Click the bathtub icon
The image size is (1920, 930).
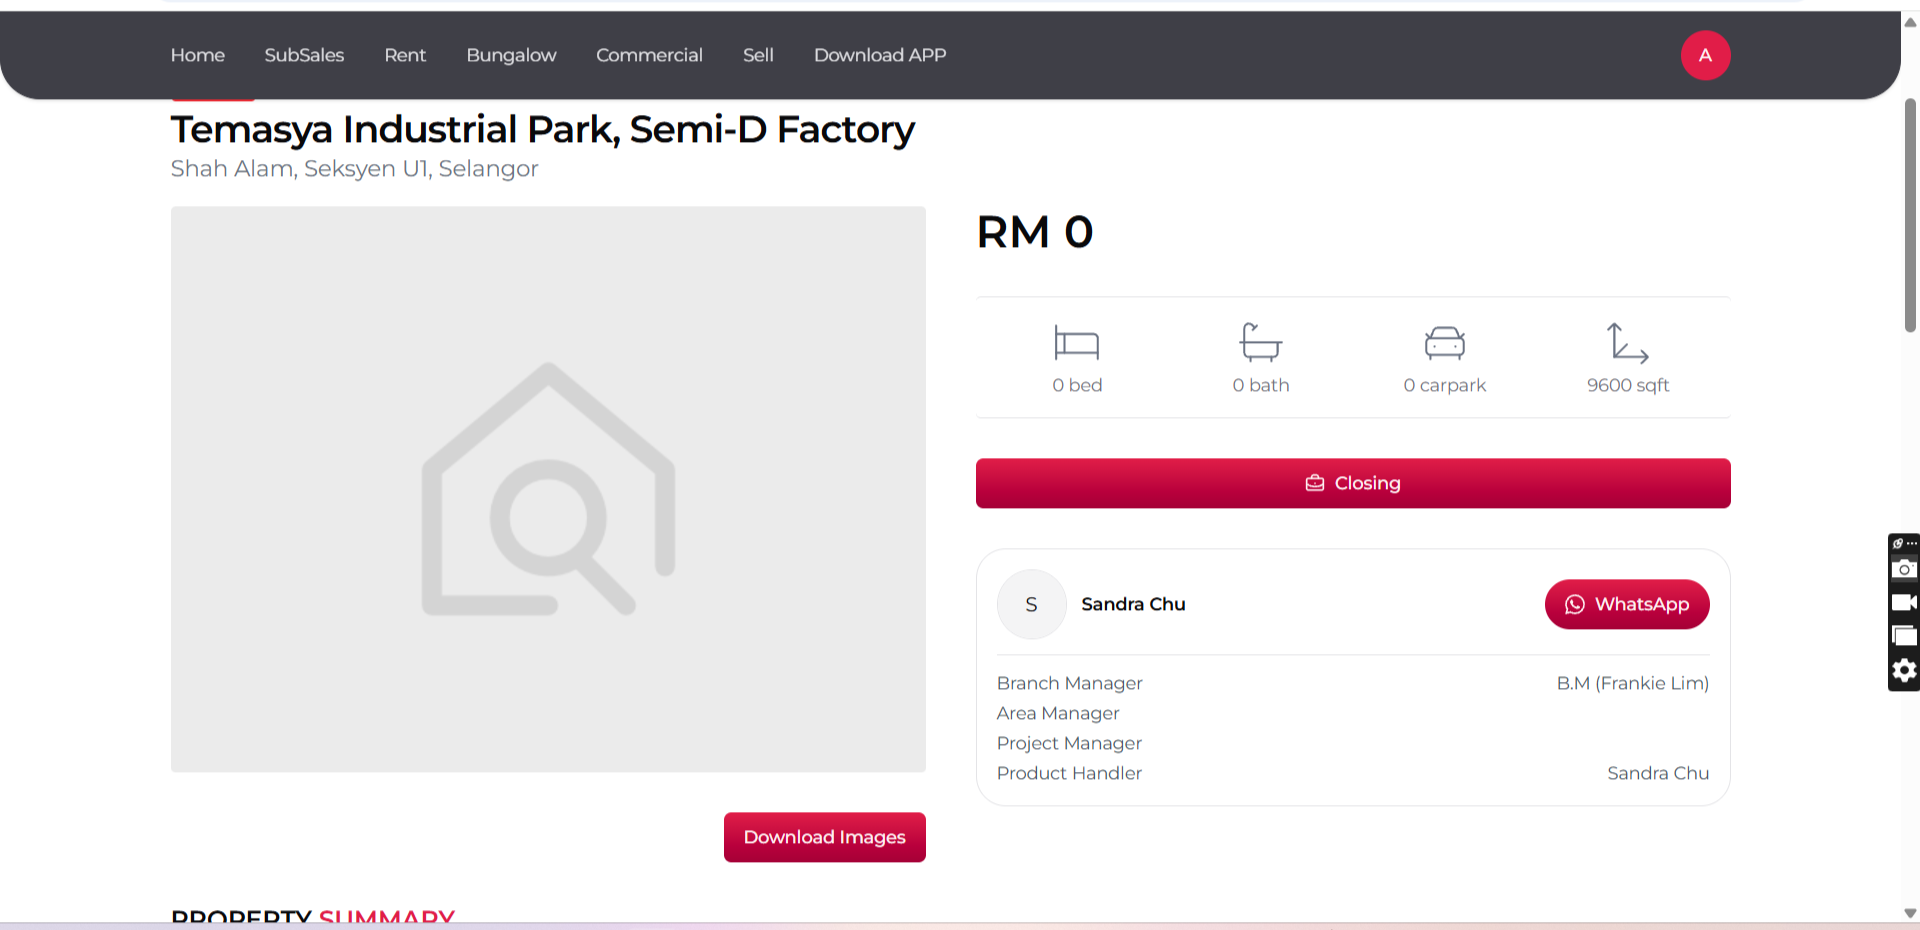click(x=1260, y=342)
